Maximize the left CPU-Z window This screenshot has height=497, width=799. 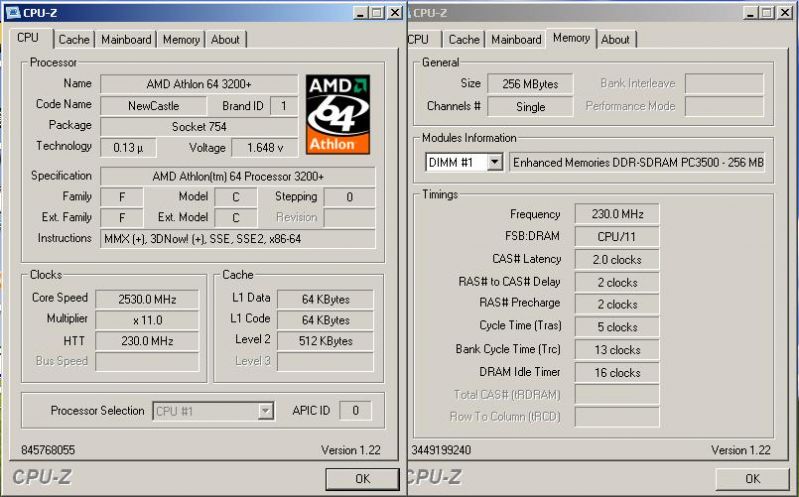coord(377,13)
